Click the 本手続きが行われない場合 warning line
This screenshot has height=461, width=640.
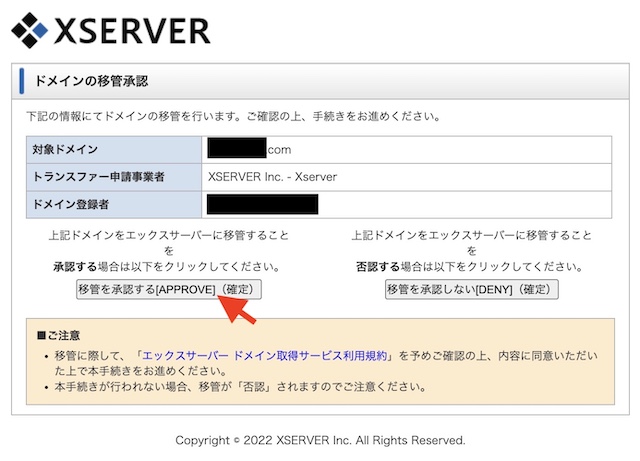point(240,386)
